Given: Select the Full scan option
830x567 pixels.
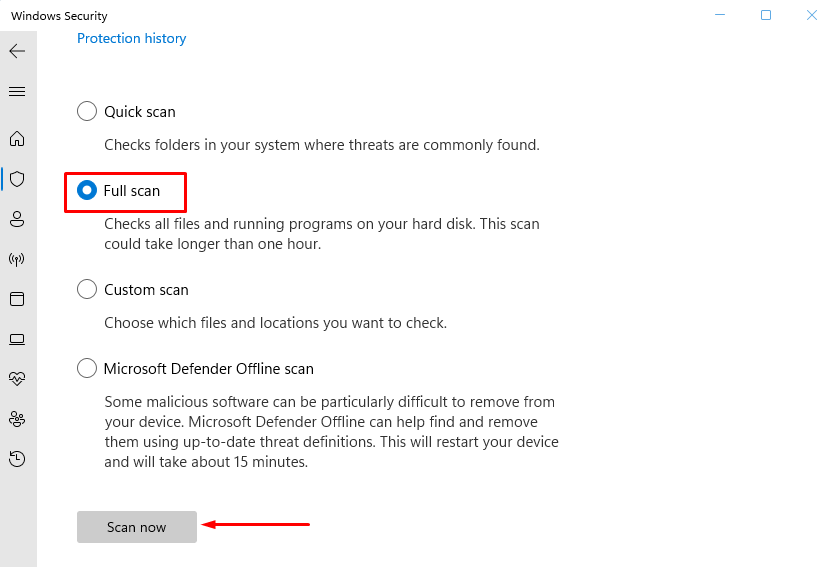Looking at the screenshot, I should pos(87,190).
